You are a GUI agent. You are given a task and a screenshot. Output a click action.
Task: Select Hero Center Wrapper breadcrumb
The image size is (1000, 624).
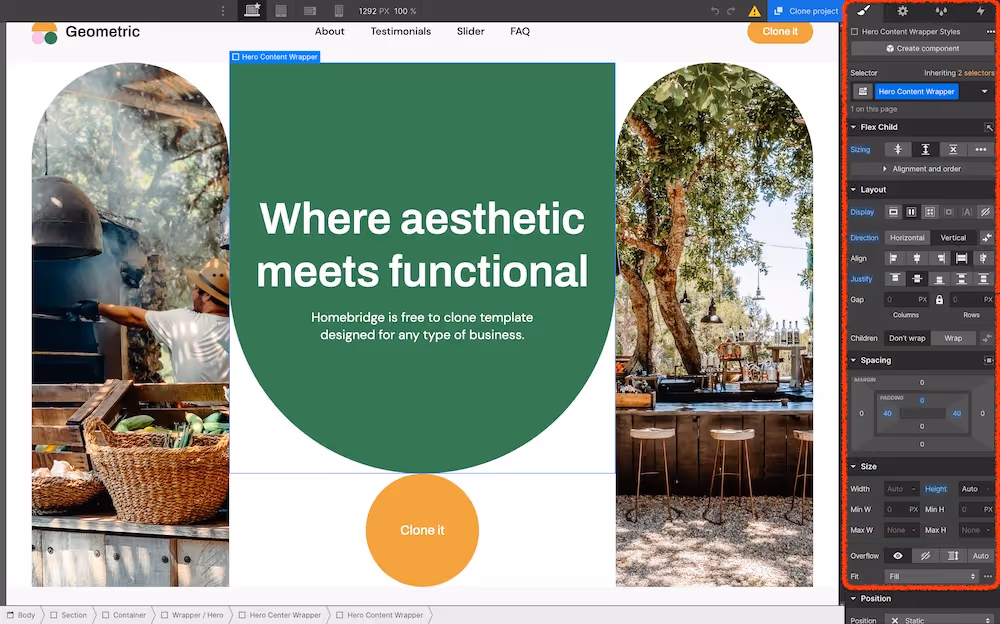tap(279, 615)
